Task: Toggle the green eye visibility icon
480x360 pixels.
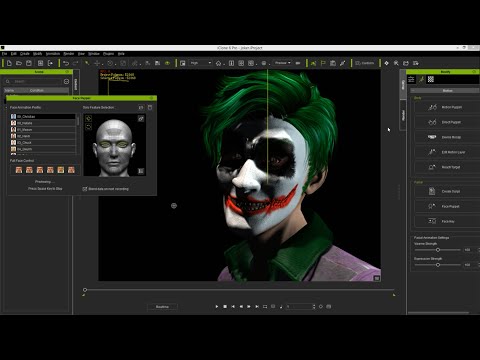Action: pos(167,63)
